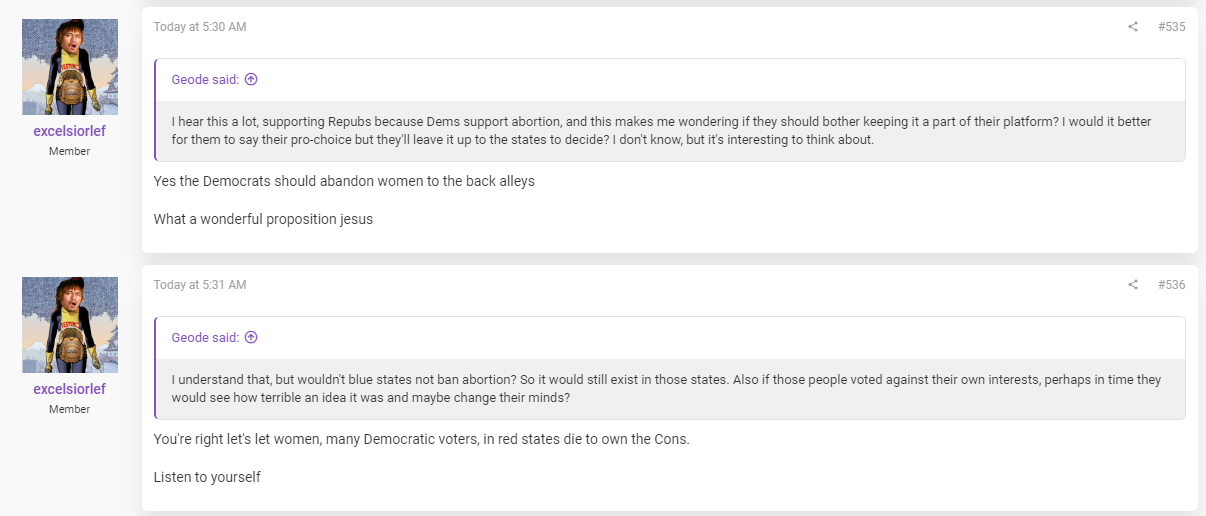The image size is (1206, 516).
Task: Click the excelsiorlef username on post #536
Action: coord(70,389)
